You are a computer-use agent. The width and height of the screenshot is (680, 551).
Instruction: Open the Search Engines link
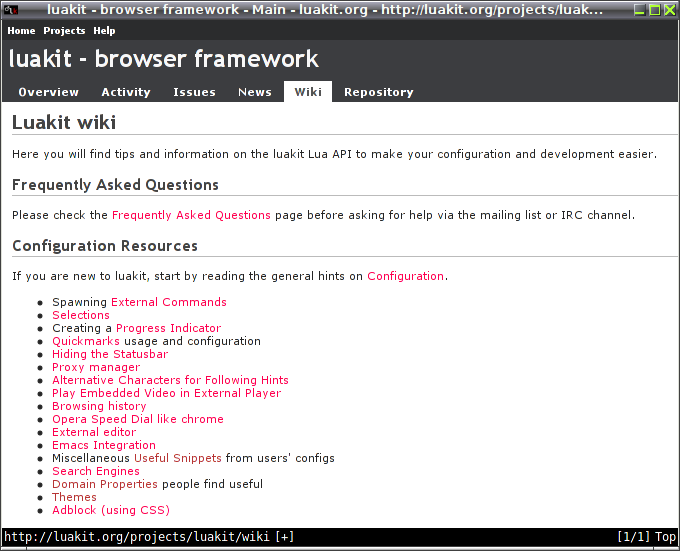click(96, 471)
